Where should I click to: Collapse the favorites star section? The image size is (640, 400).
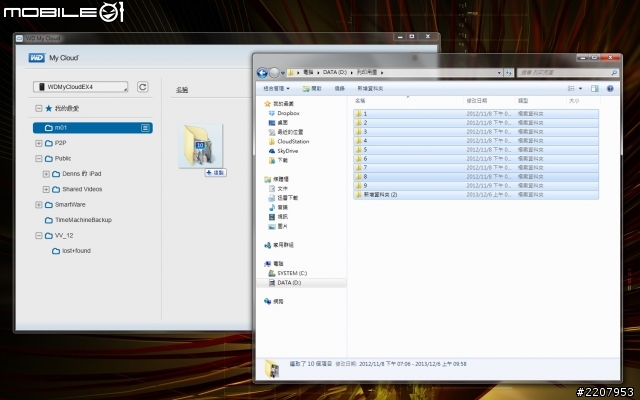(x=38, y=108)
